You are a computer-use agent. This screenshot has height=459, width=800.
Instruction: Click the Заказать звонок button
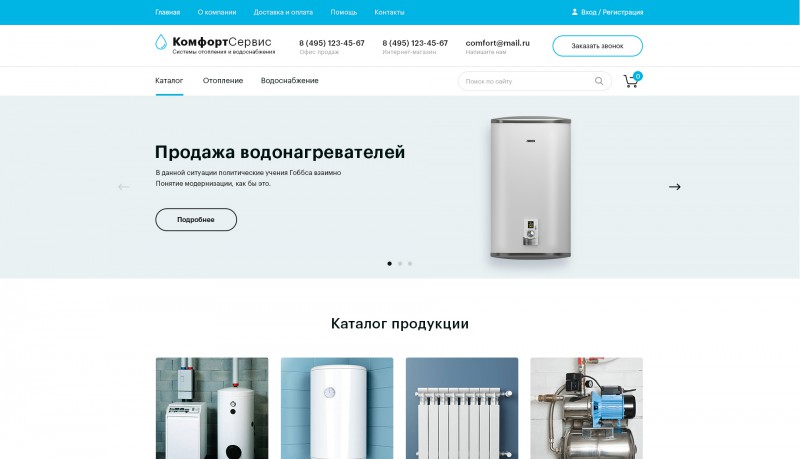597,46
